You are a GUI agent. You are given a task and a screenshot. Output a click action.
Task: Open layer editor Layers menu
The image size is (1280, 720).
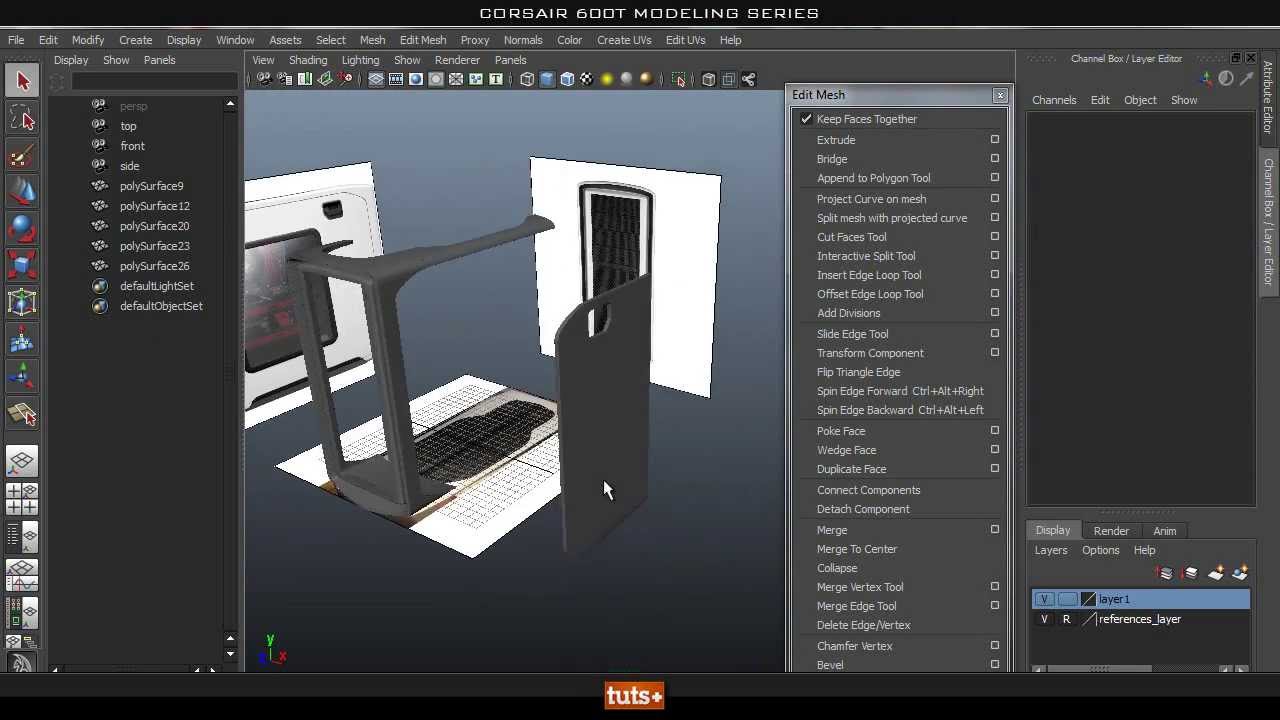1051,550
